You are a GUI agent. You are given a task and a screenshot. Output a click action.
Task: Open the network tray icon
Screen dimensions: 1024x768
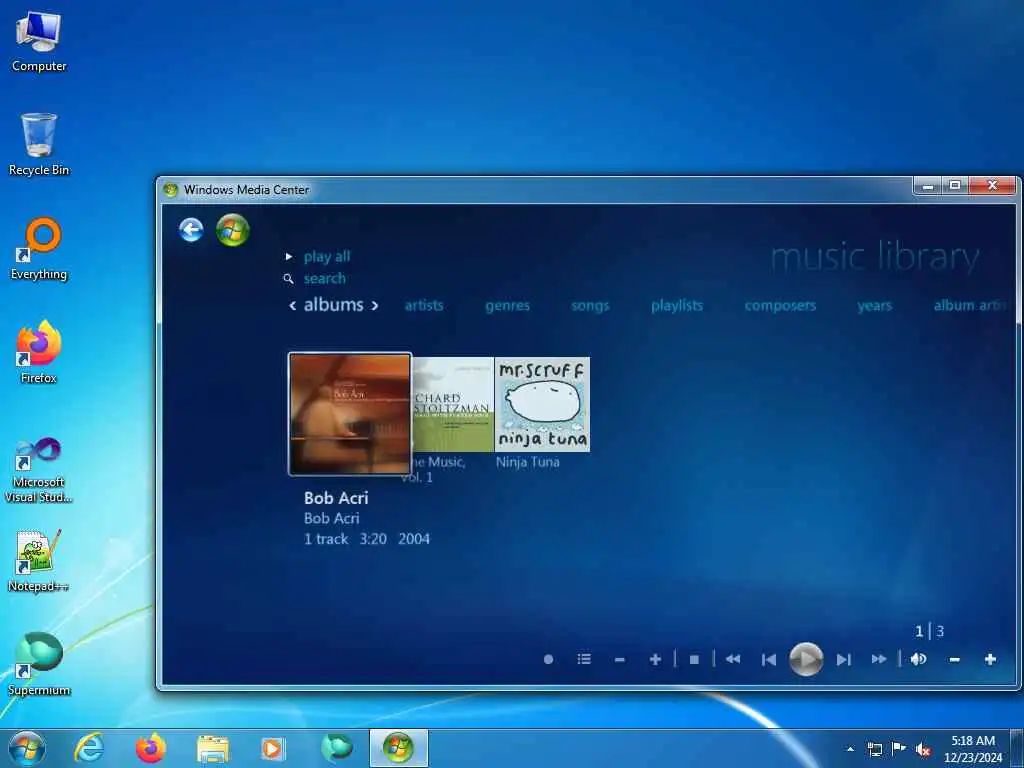[x=874, y=749]
